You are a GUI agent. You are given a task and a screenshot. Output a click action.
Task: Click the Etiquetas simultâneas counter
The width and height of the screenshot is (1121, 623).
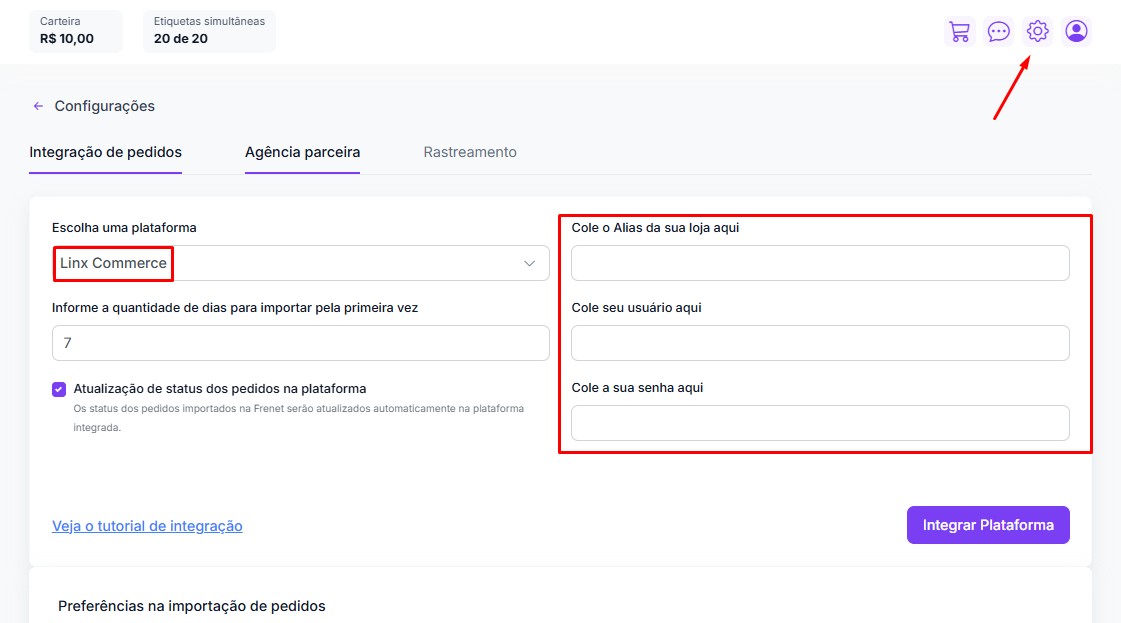click(x=209, y=31)
